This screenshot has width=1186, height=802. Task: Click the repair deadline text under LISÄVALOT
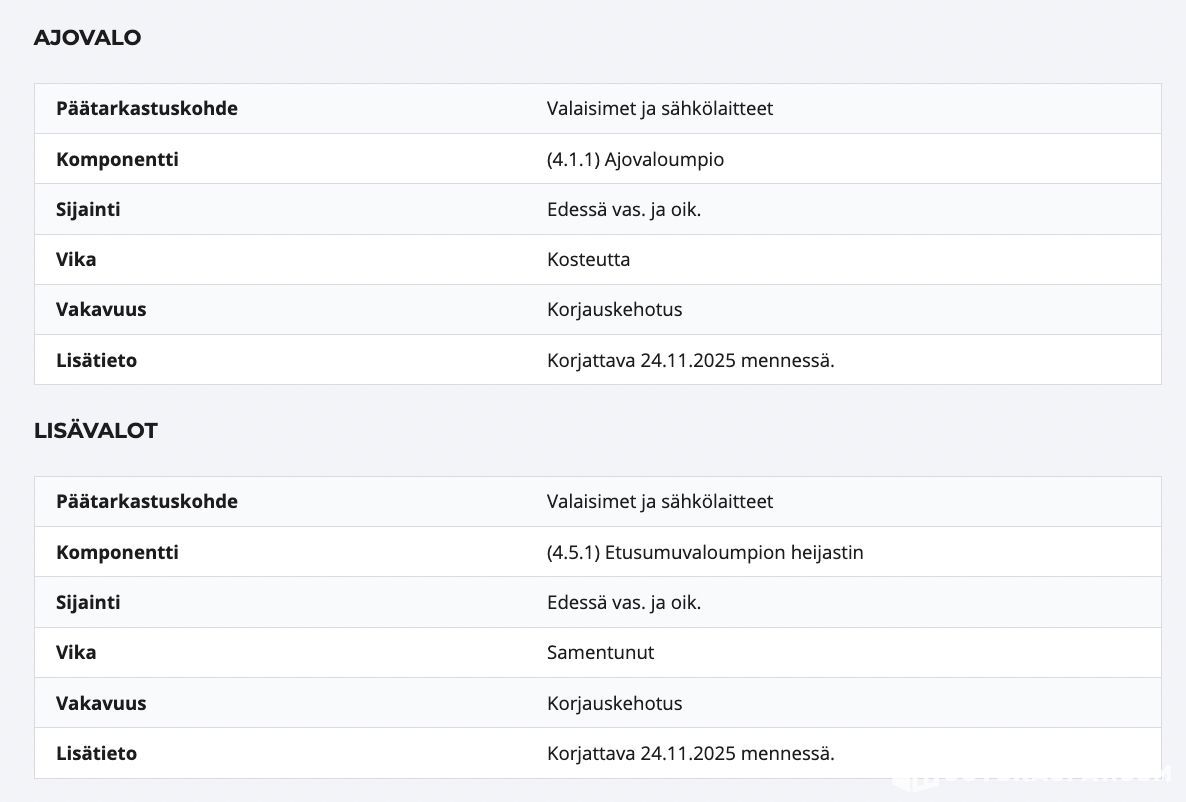coord(690,754)
